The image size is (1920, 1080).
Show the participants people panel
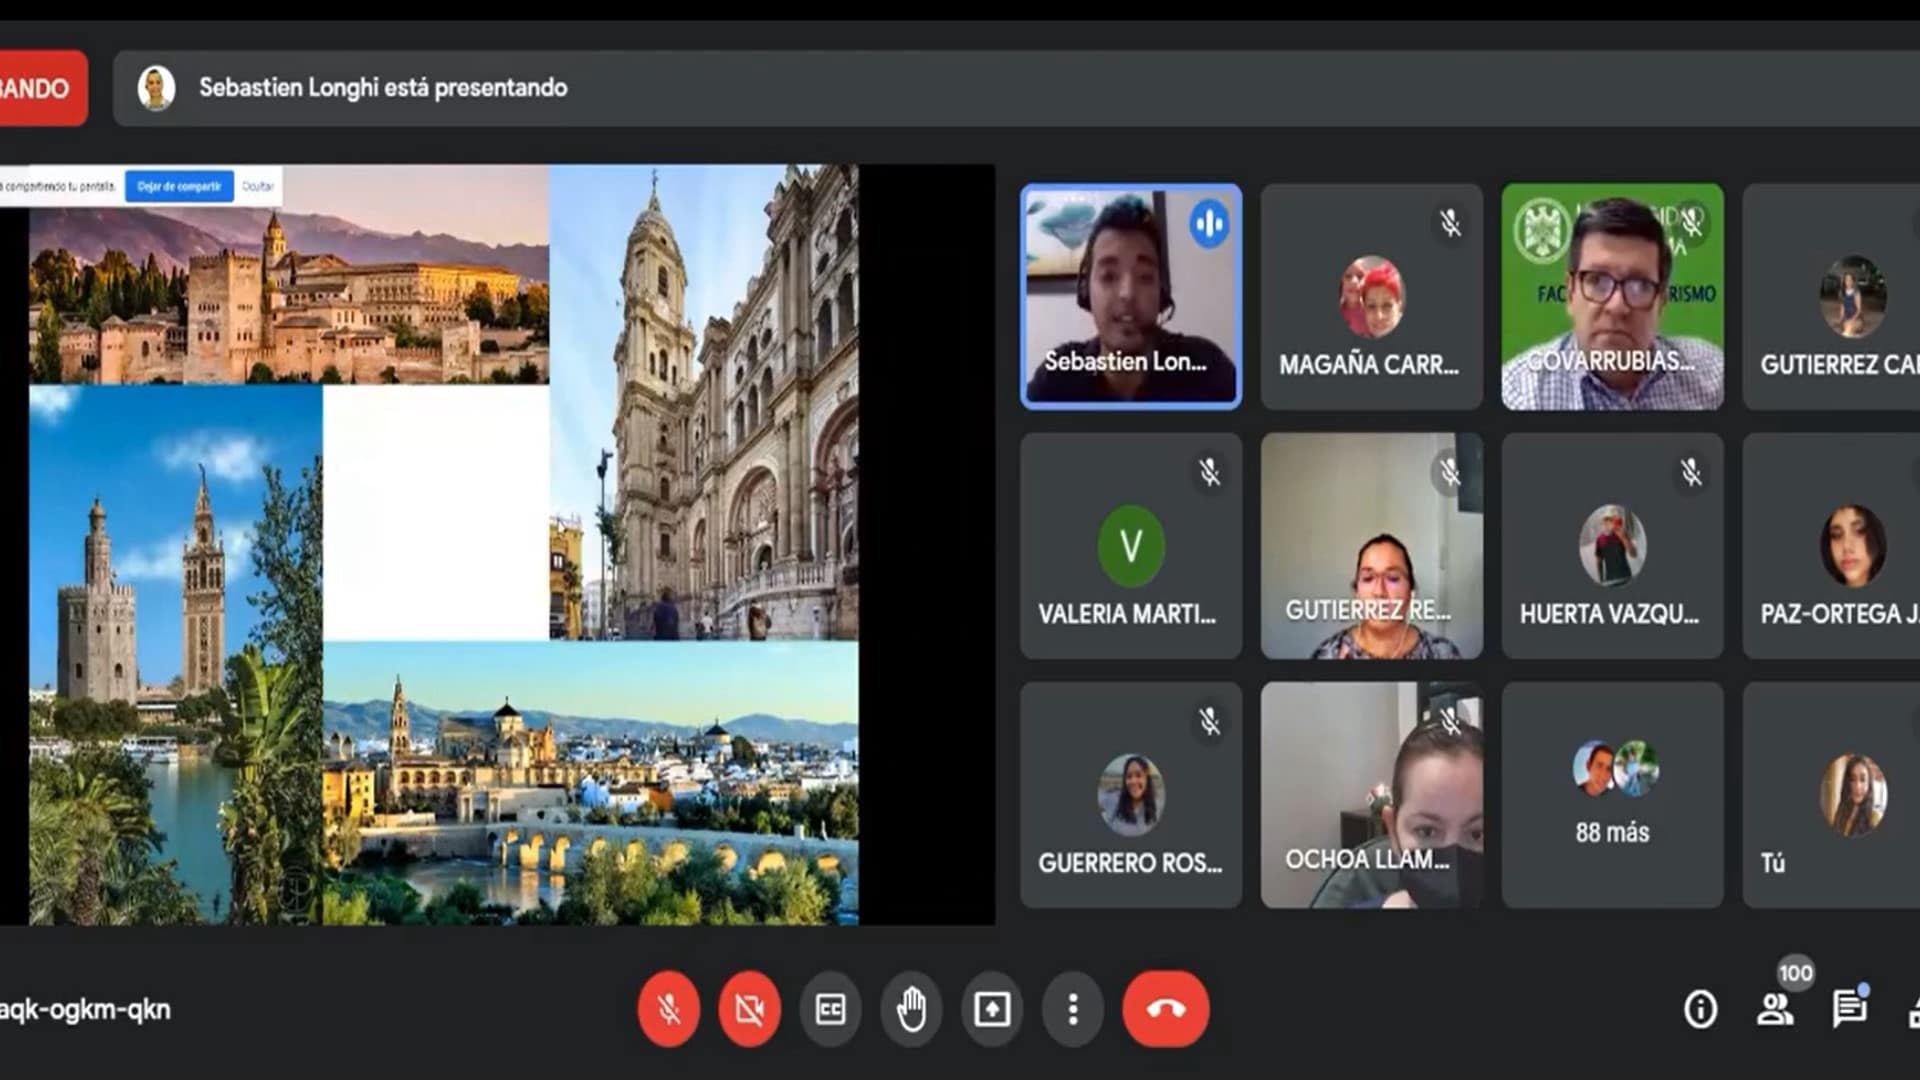(x=1775, y=1009)
